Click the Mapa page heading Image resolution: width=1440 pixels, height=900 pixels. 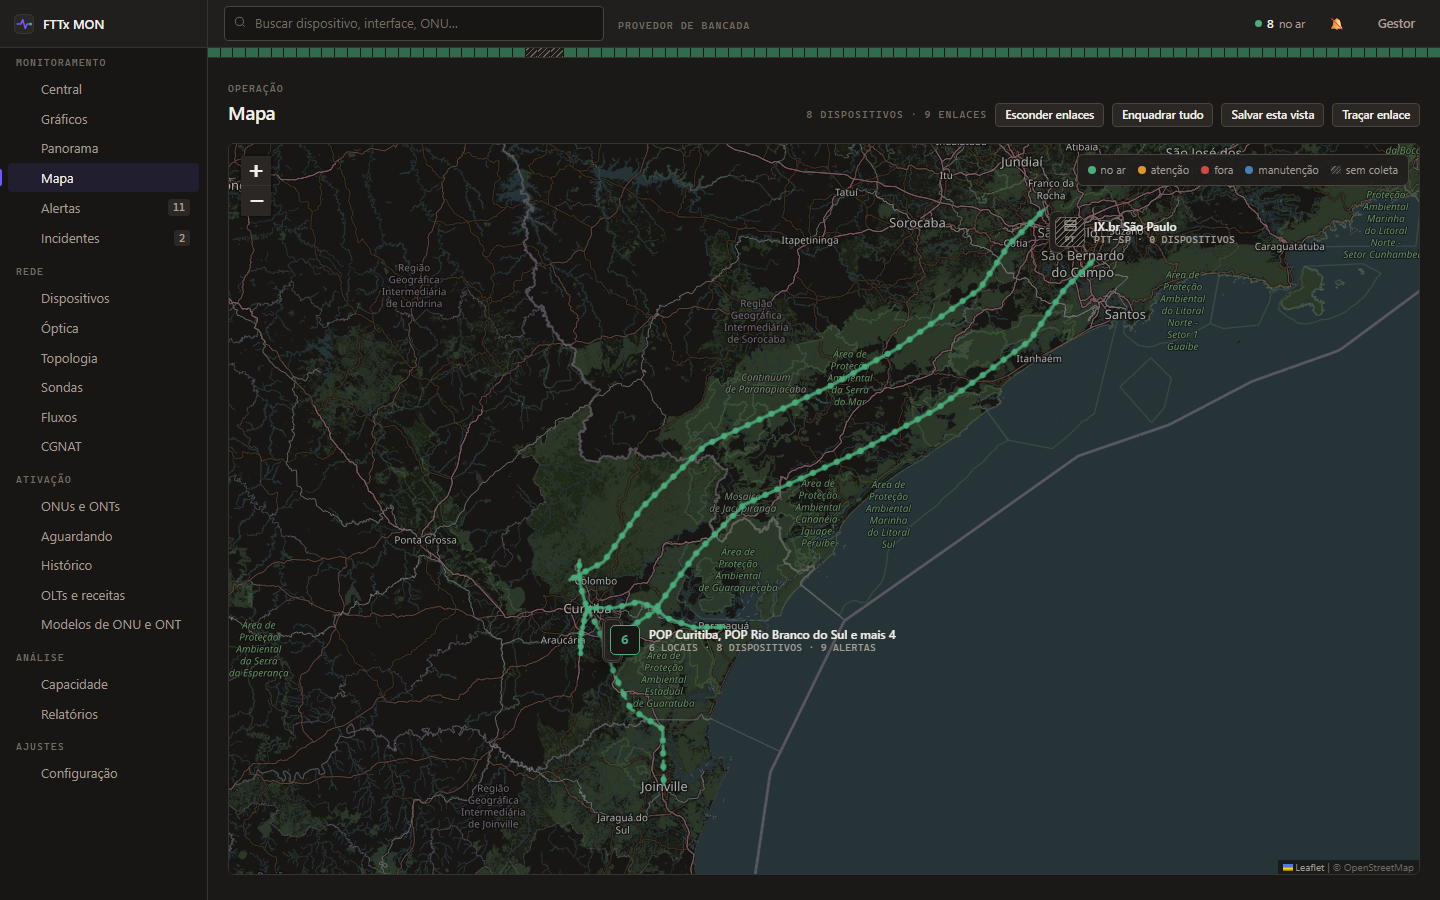tap(251, 114)
